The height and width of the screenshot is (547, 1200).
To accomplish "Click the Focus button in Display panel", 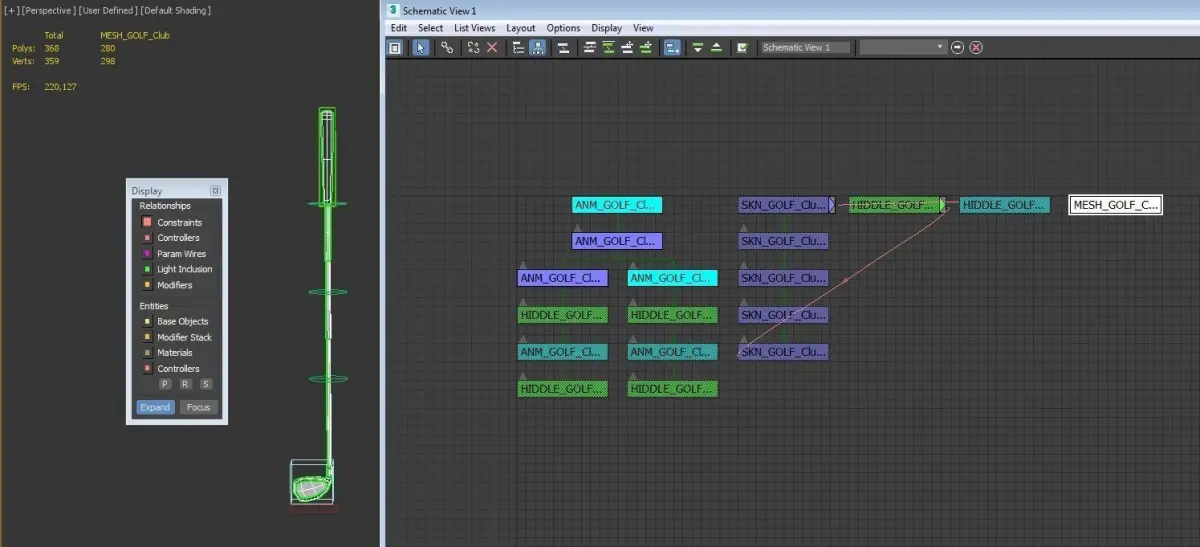I will [198, 407].
